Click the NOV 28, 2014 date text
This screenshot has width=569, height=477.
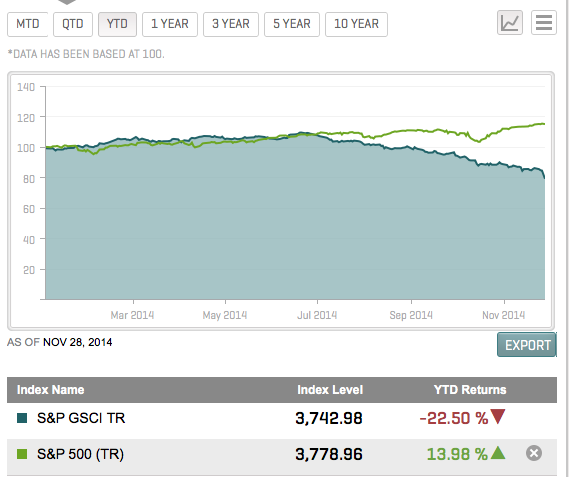pyautogui.click(x=78, y=342)
